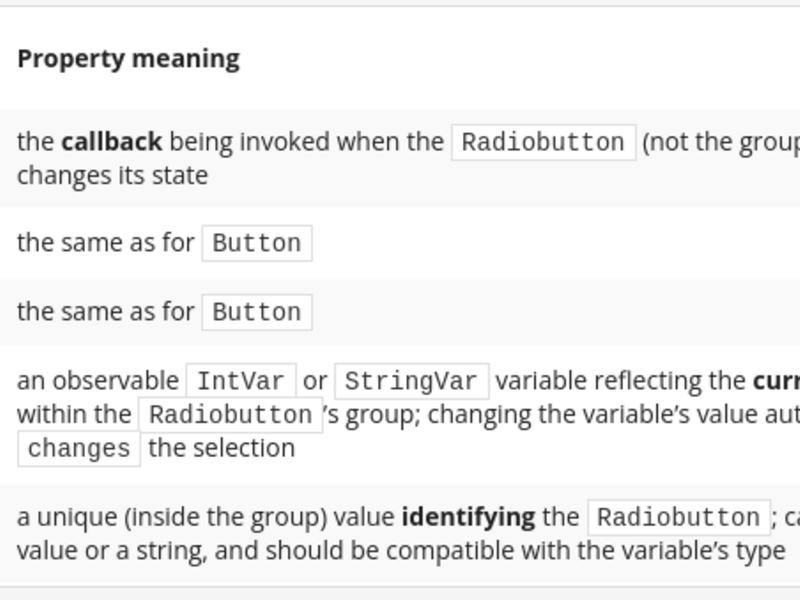Click the phrase 'a unique (inside the group)'
This screenshot has width=800, height=600.
(x=172, y=517)
